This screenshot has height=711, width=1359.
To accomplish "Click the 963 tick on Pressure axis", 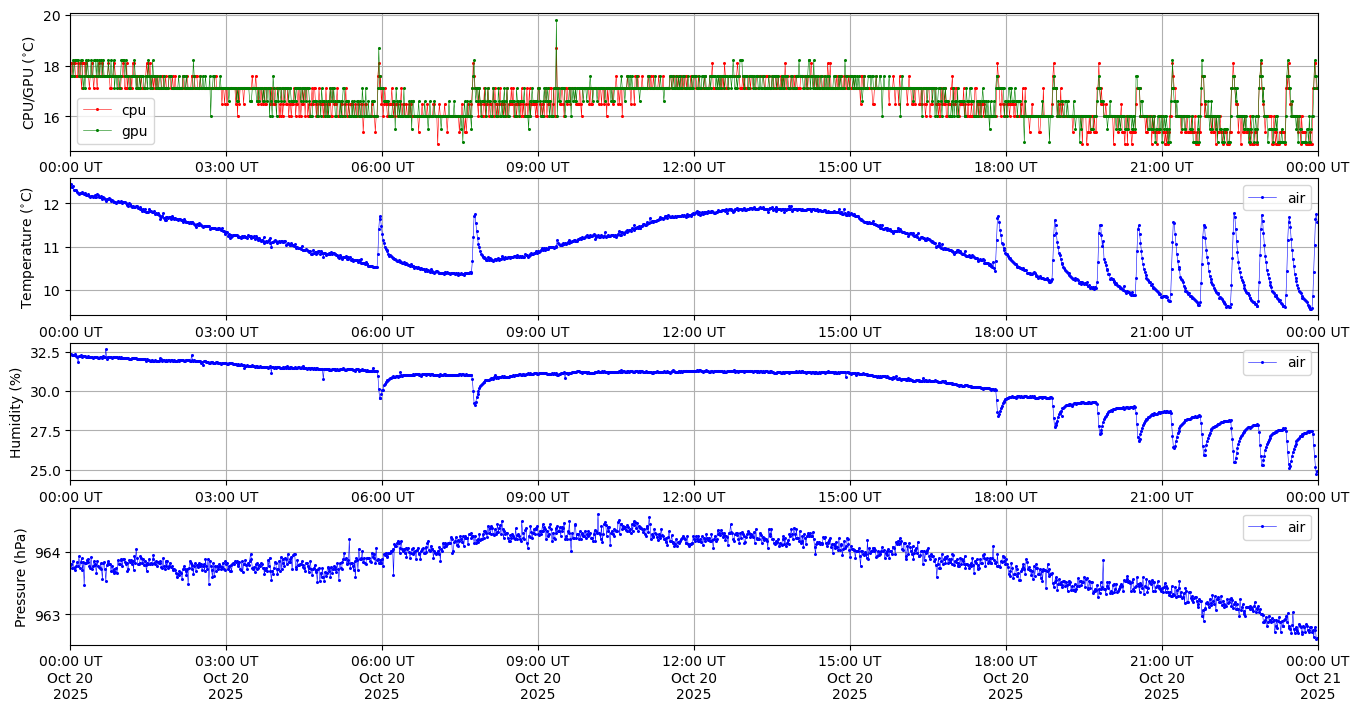I will pyautogui.click(x=49, y=615).
